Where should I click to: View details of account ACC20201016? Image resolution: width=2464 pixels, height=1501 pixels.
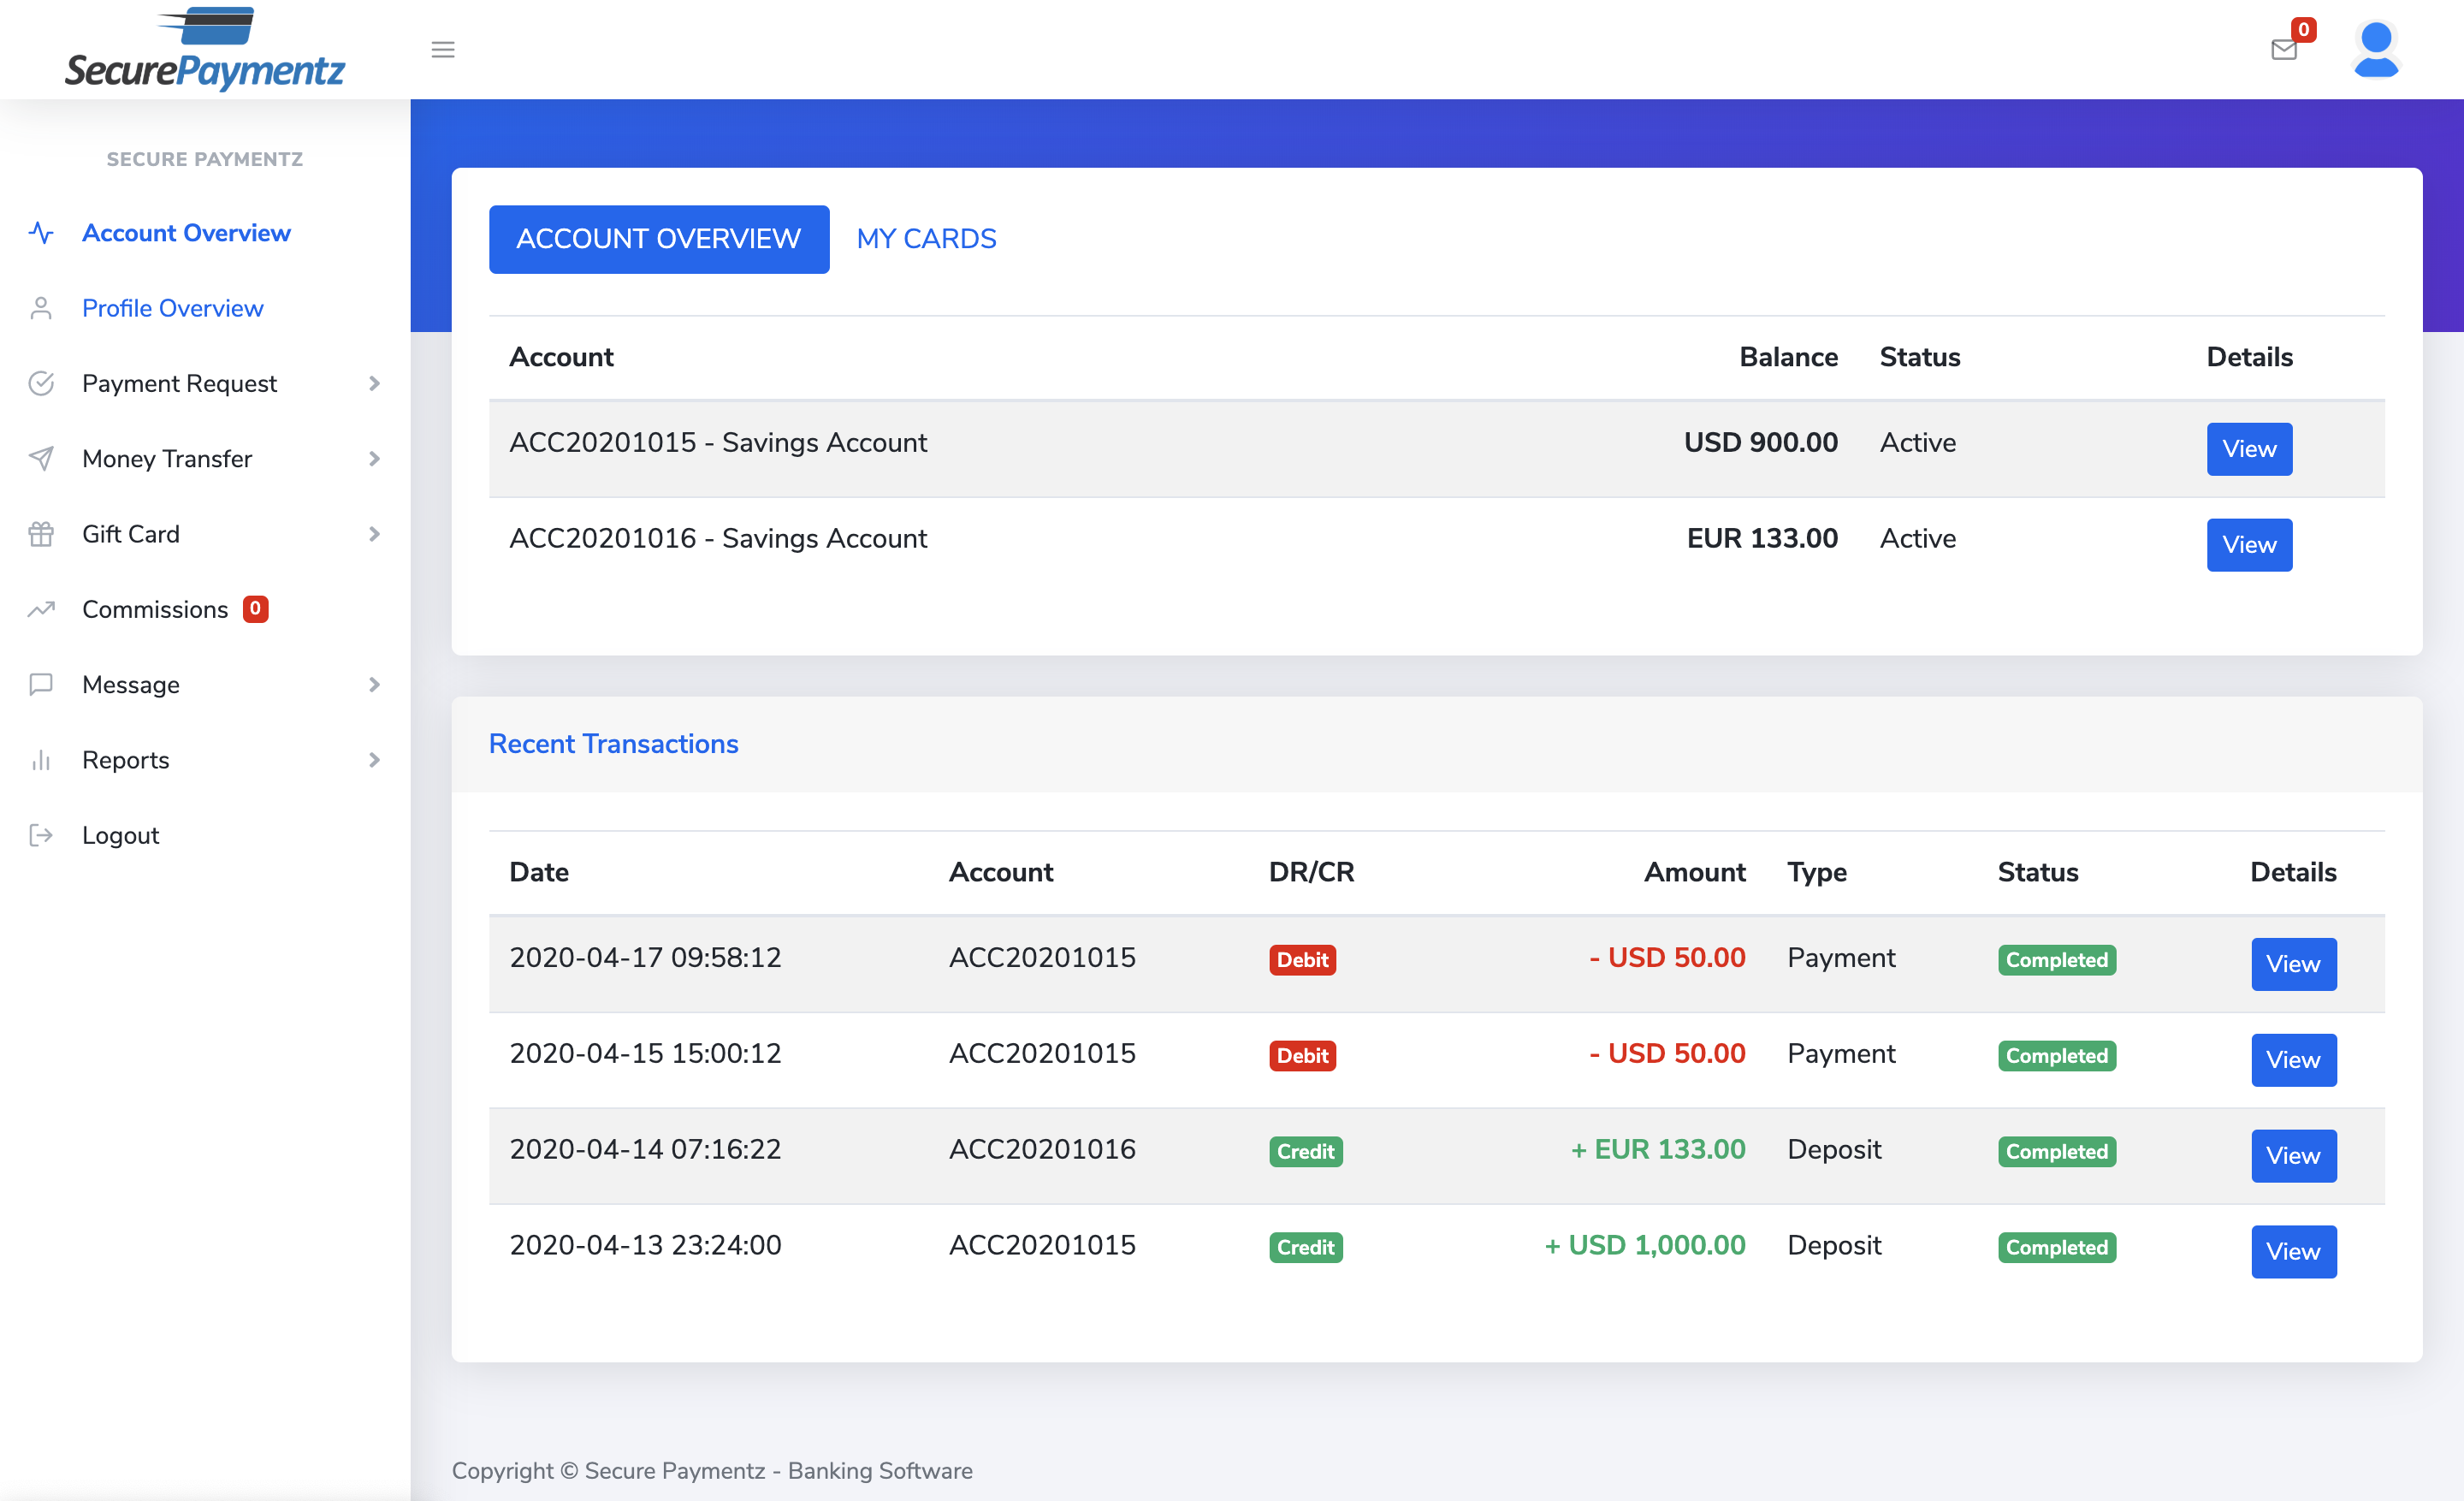2249,545
